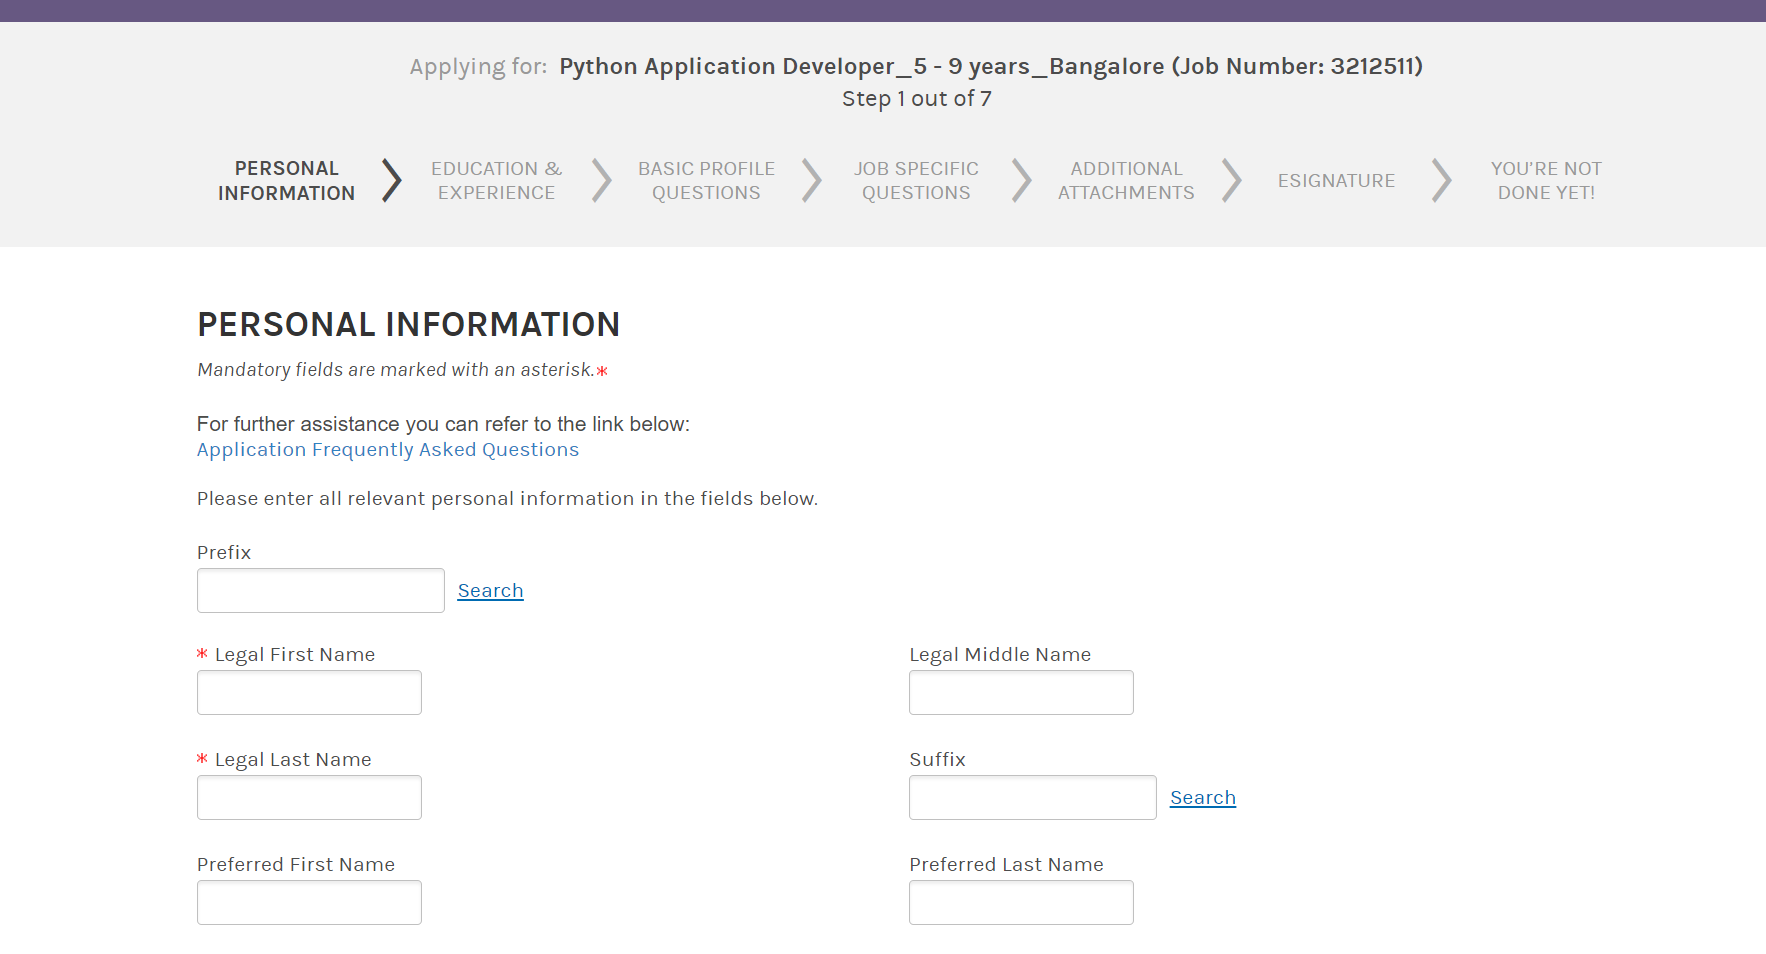Go to Basic Profile Questions step
Screen dimensions: 1766x954
click(x=706, y=181)
